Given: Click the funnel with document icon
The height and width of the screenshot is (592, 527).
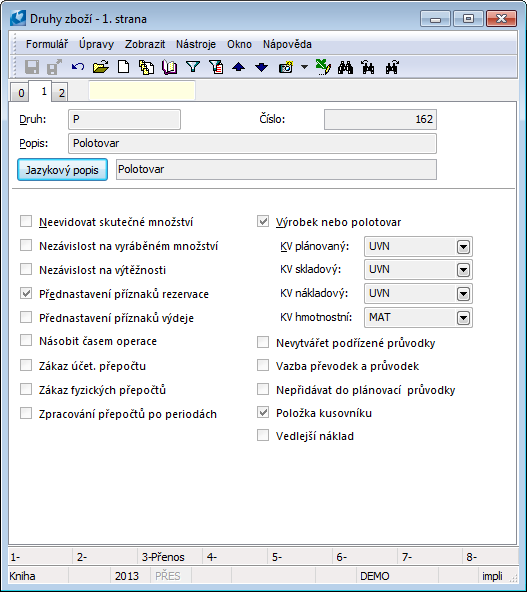Looking at the screenshot, I should [x=216, y=67].
